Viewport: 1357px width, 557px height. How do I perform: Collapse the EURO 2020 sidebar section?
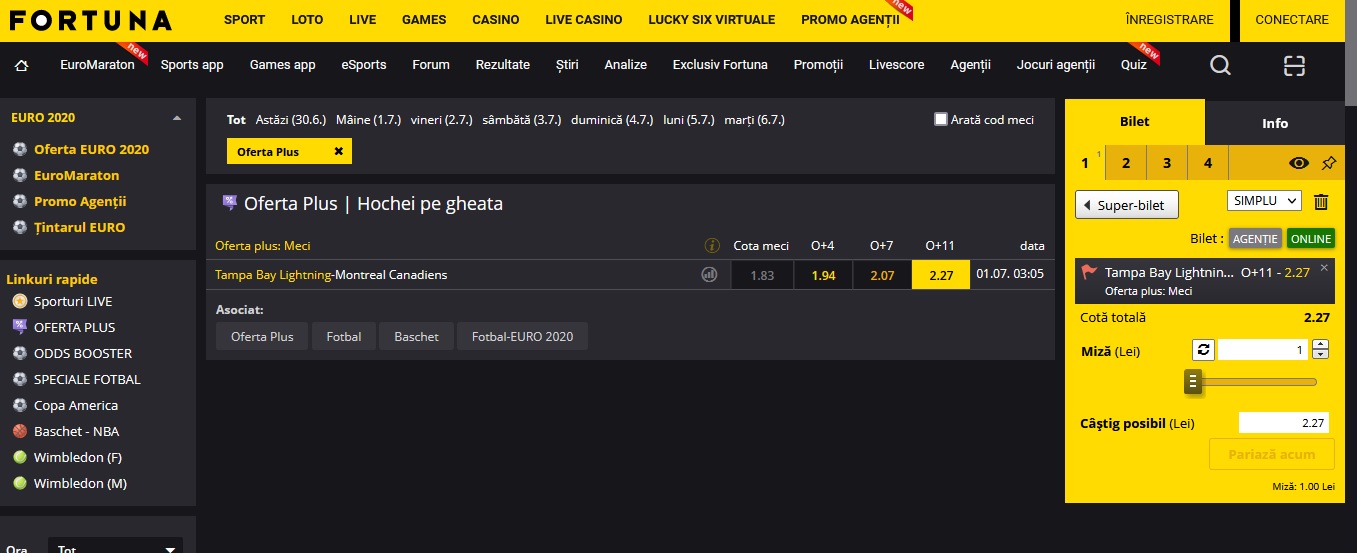pyautogui.click(x=177, y=118)
